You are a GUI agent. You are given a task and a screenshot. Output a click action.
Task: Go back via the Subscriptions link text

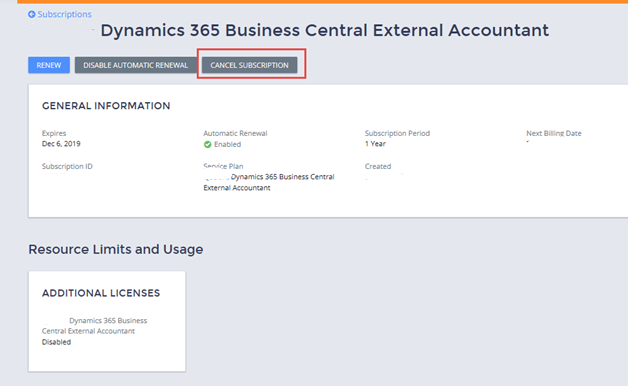pos(64,14)
